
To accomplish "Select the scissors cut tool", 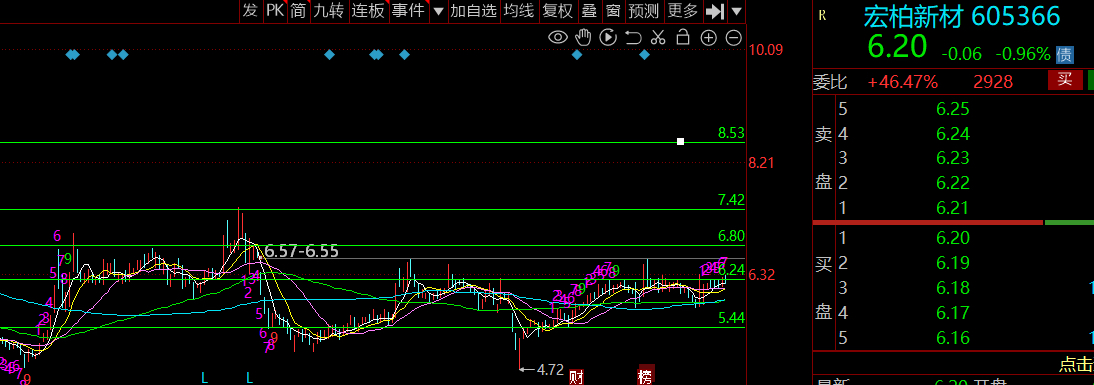I will (x=658, y=38).
